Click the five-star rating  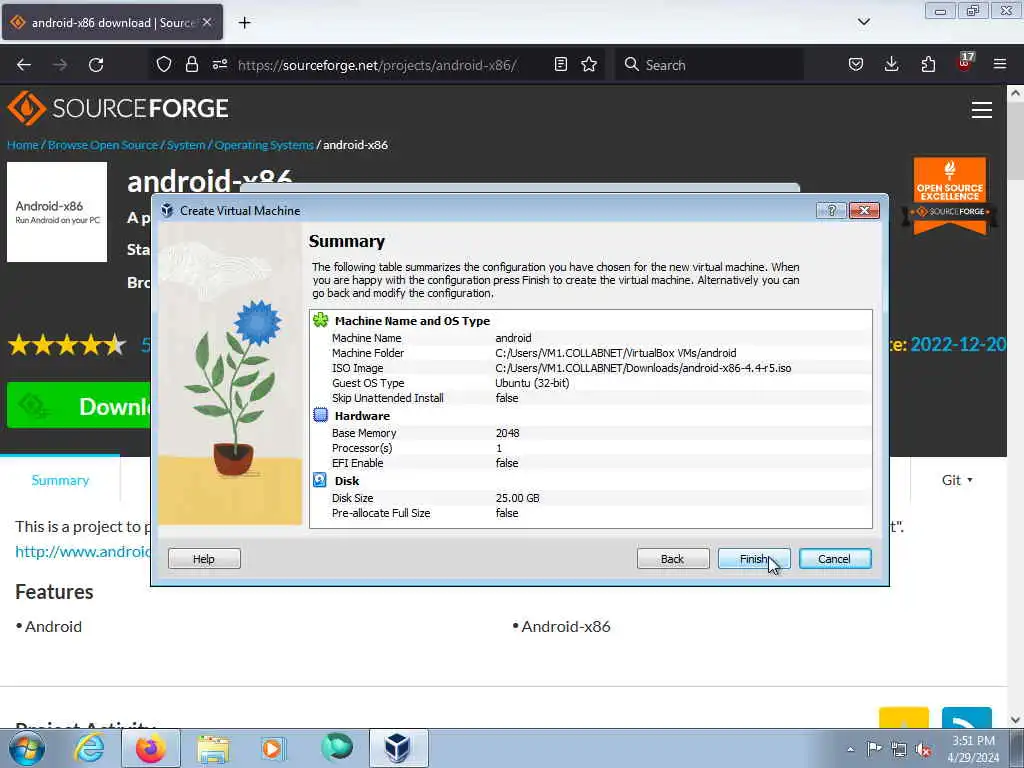tap(67, 344)
